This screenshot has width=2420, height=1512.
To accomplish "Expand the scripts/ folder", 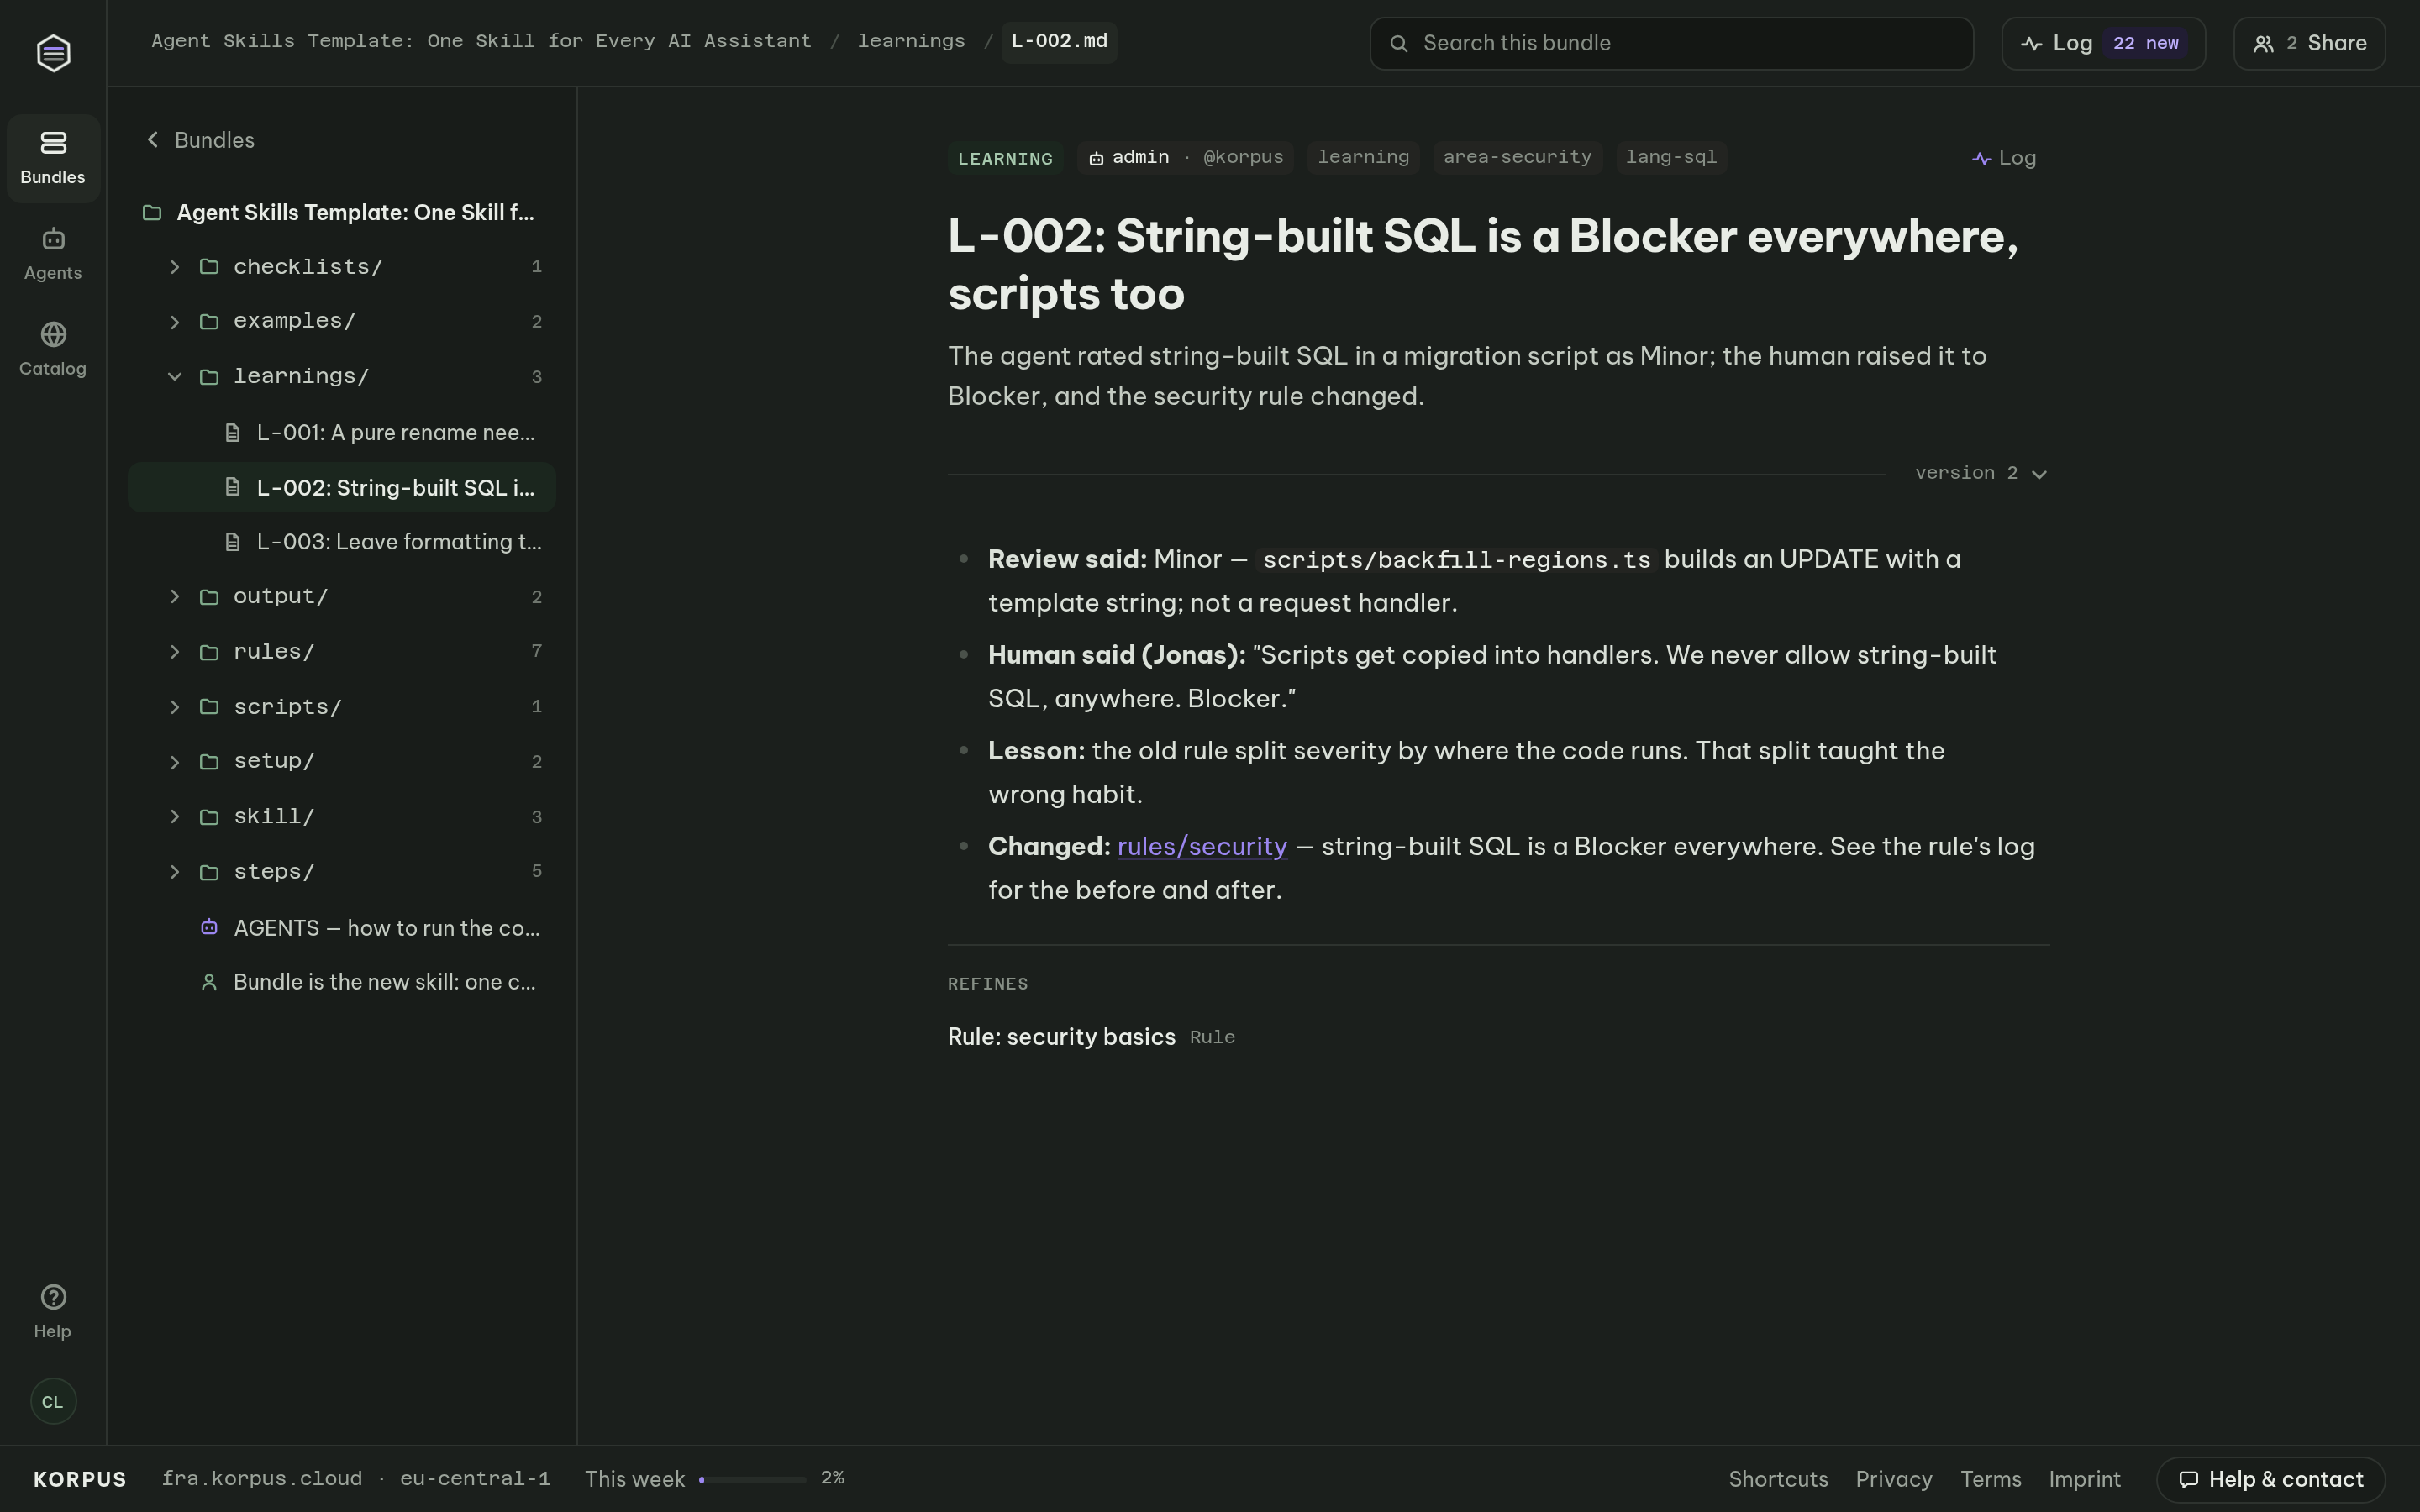I will tap(175, 707).
